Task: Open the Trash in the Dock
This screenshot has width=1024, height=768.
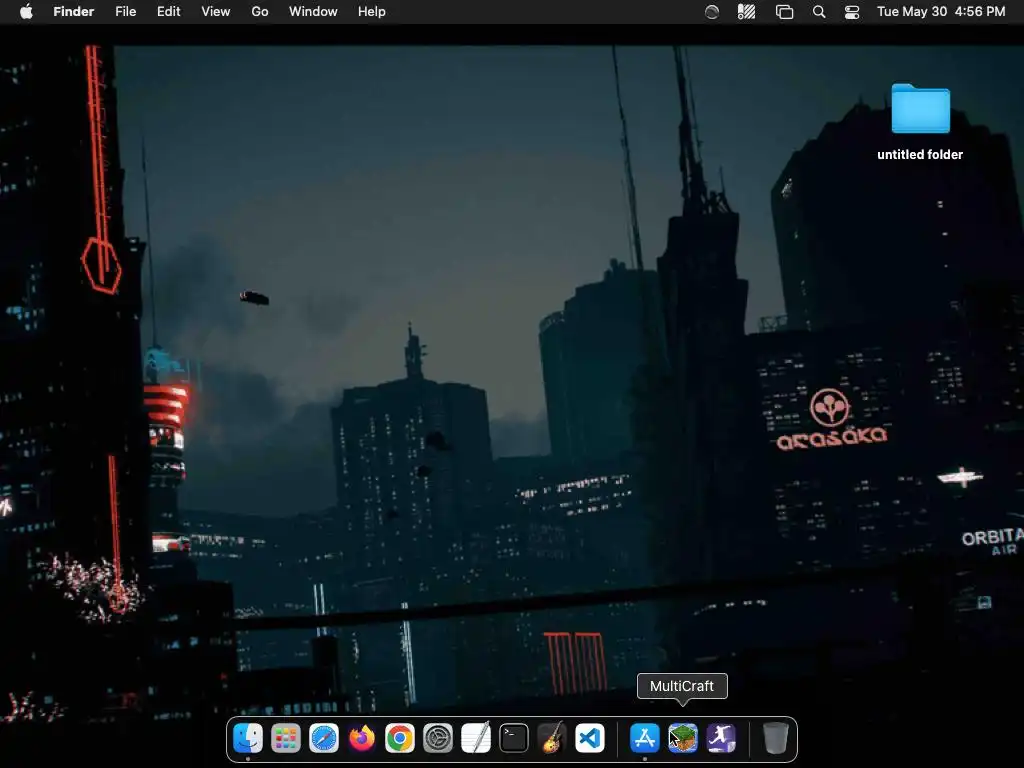Action: click(775, 739)
